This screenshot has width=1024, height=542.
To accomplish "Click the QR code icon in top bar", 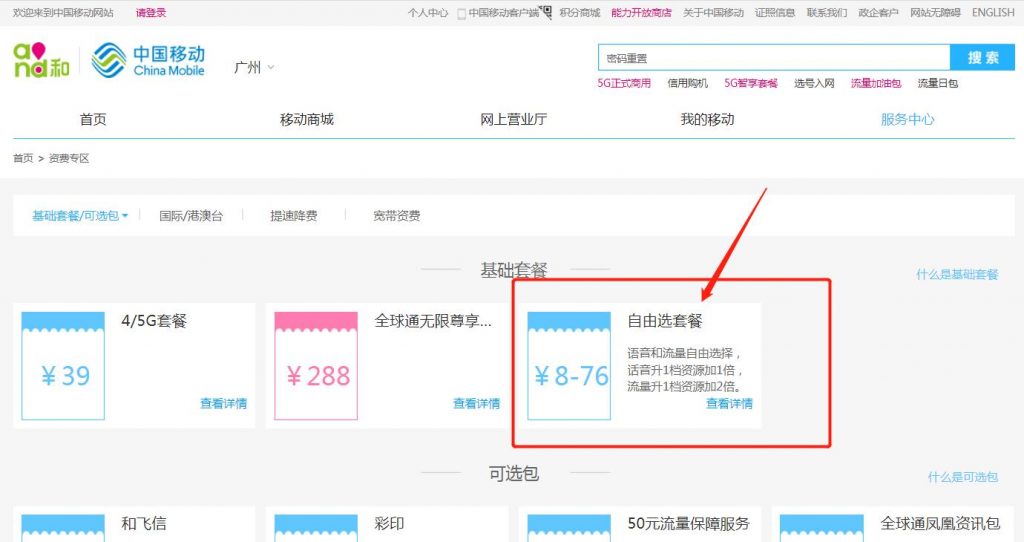I will point(546,12).
